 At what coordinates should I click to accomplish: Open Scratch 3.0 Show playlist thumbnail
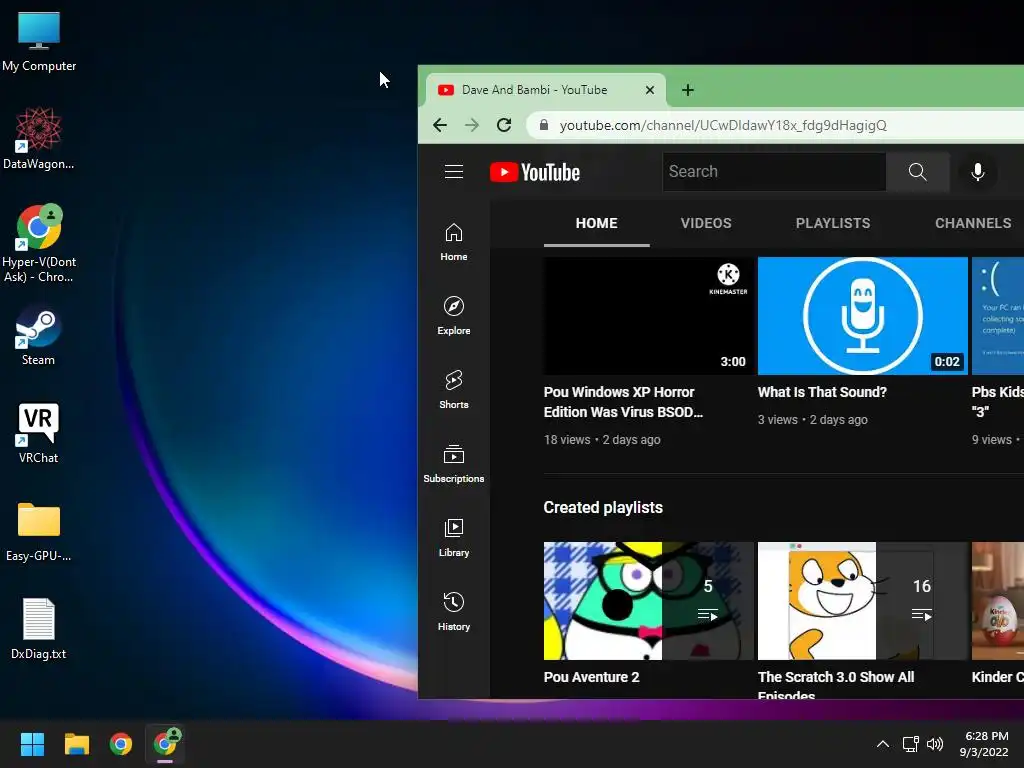coord(863,601)
